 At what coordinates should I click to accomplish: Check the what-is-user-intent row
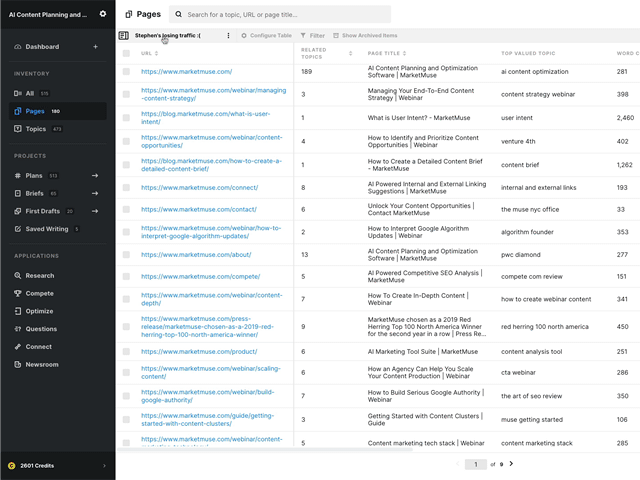tap(126, 118)
